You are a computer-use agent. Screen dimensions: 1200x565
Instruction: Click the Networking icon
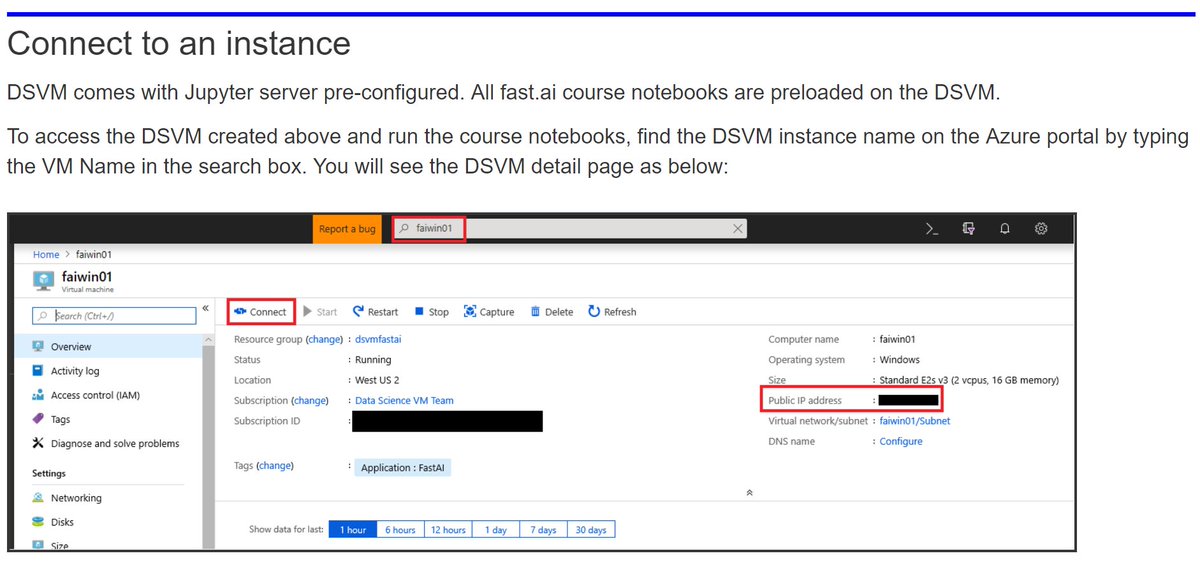(x=38, y=498)
